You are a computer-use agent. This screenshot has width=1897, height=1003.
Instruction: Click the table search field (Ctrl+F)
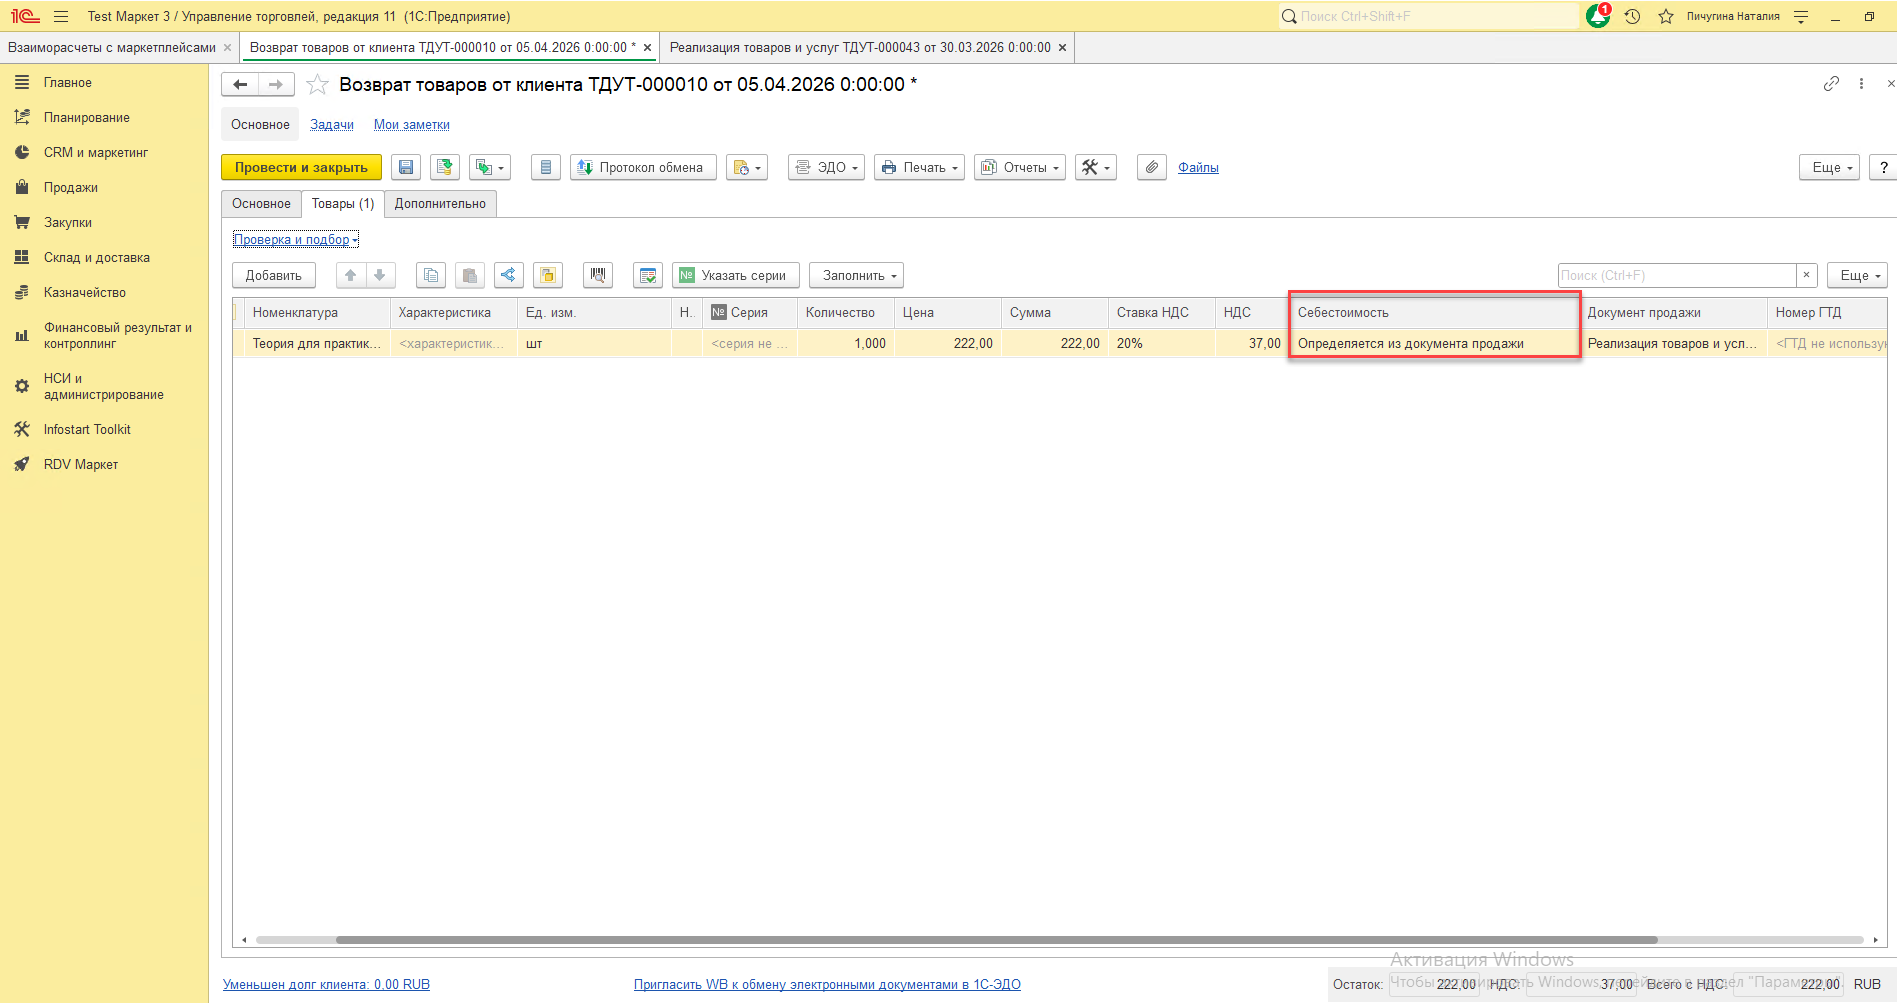(1676, 275)
